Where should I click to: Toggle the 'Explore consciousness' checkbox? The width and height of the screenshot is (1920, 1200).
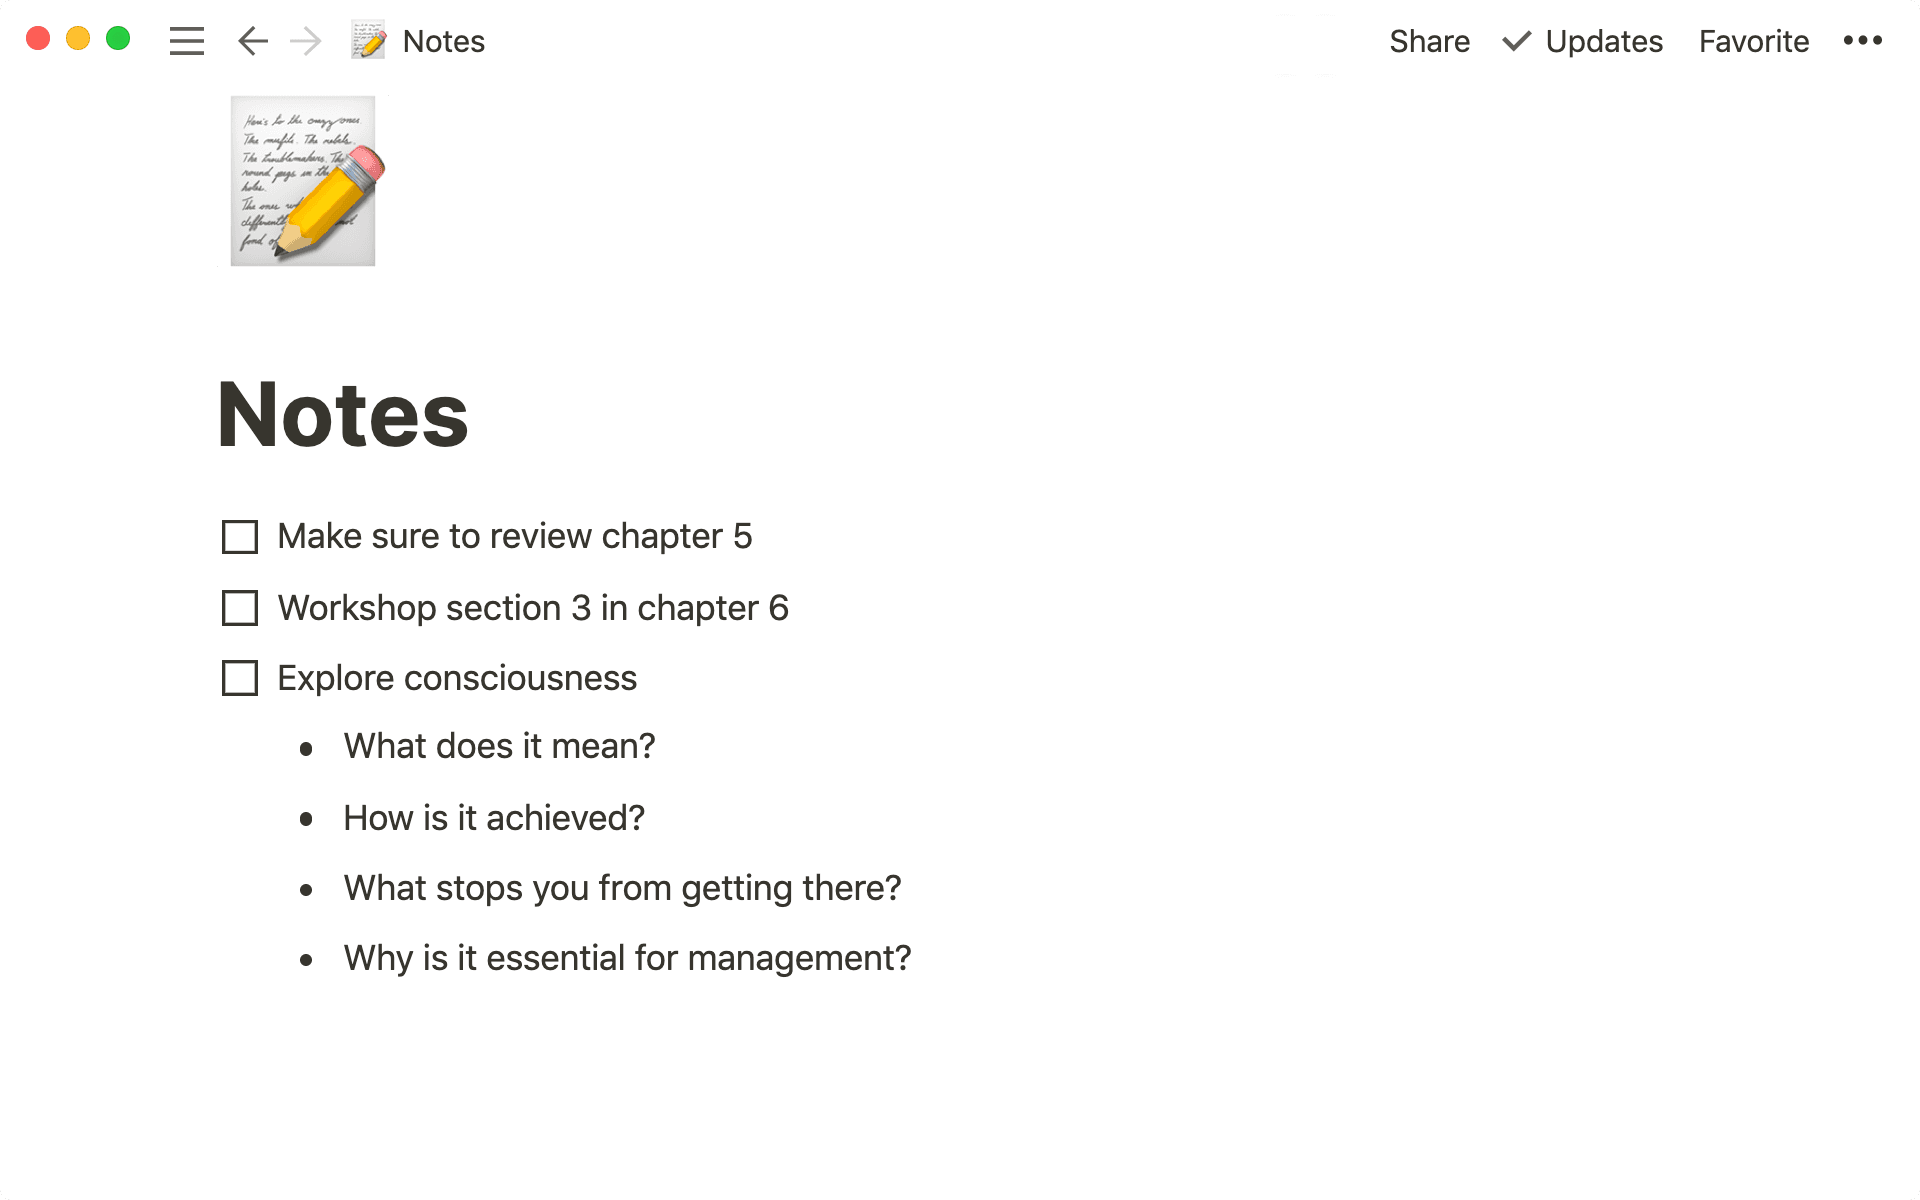[x=240, y=678]
